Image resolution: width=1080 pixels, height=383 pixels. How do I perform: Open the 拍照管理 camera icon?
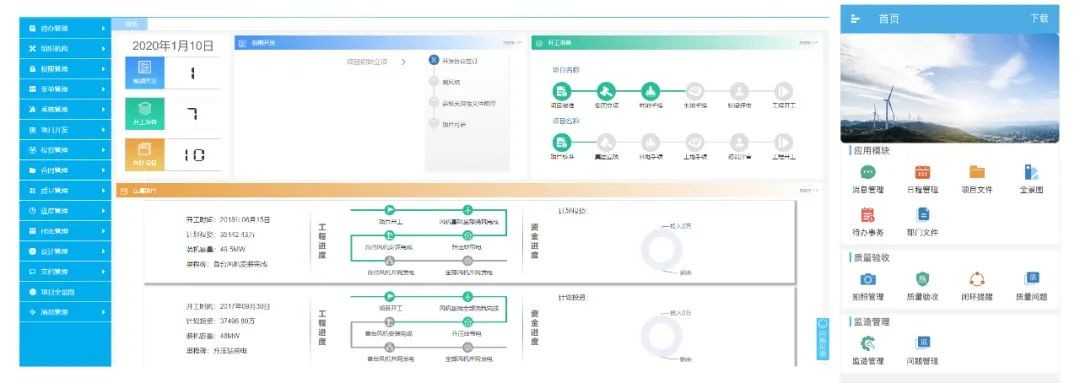(868, 279)
